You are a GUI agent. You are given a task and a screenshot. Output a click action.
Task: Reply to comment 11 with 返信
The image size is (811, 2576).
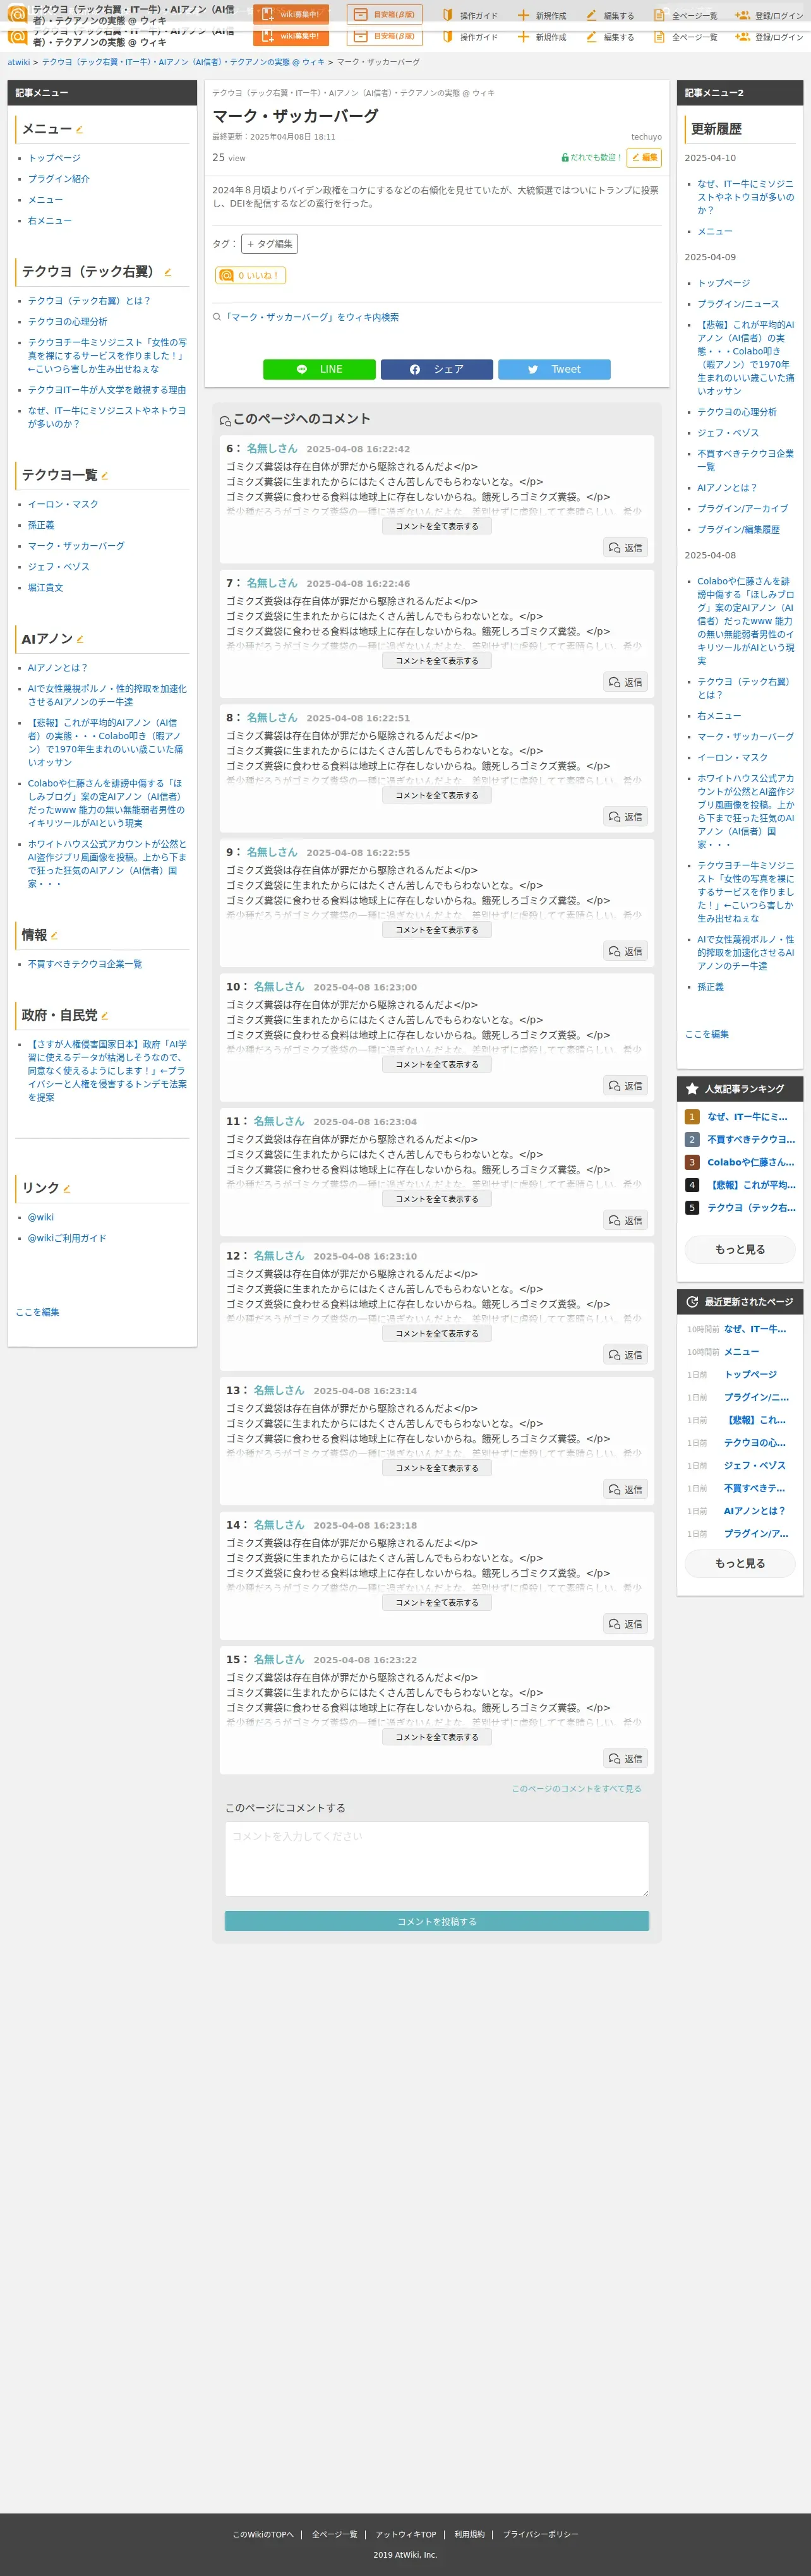tap(626, 1220)
